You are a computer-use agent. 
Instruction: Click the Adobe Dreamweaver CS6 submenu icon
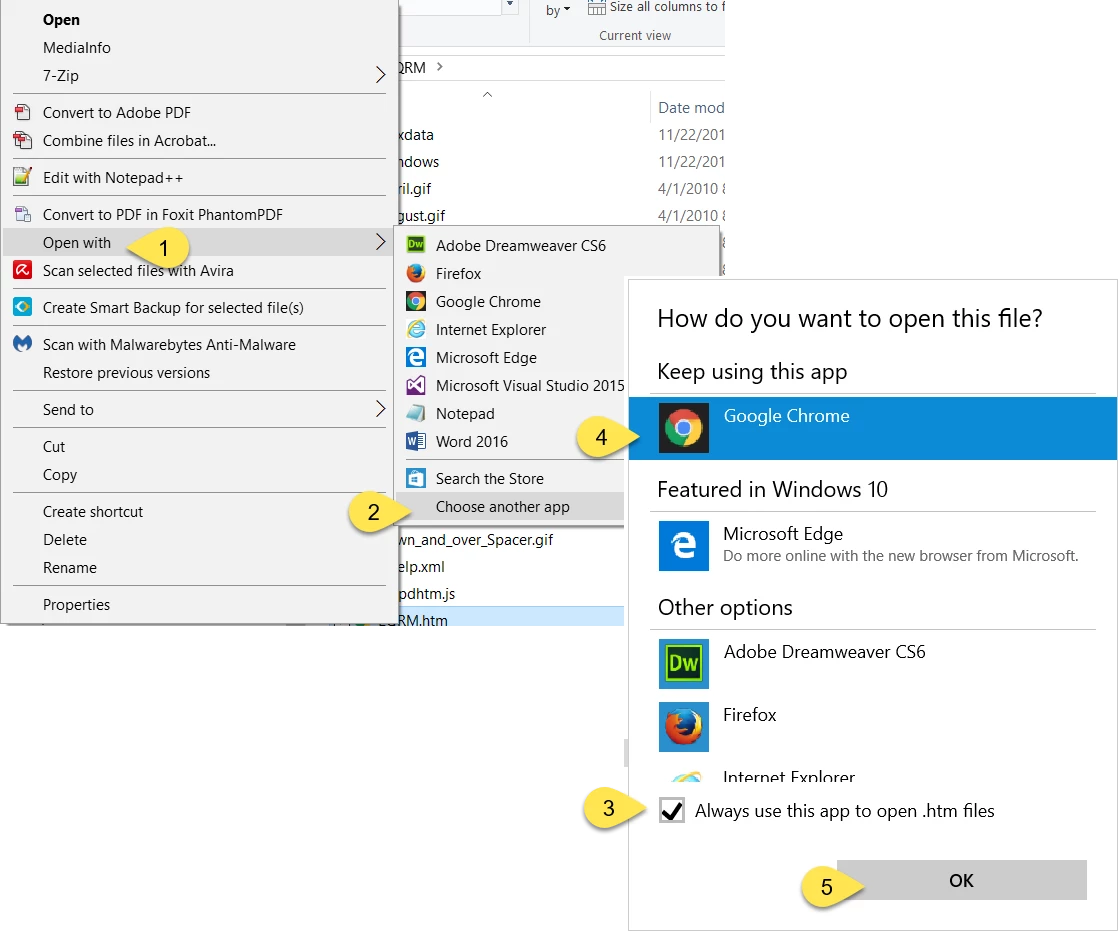point(416,245)
